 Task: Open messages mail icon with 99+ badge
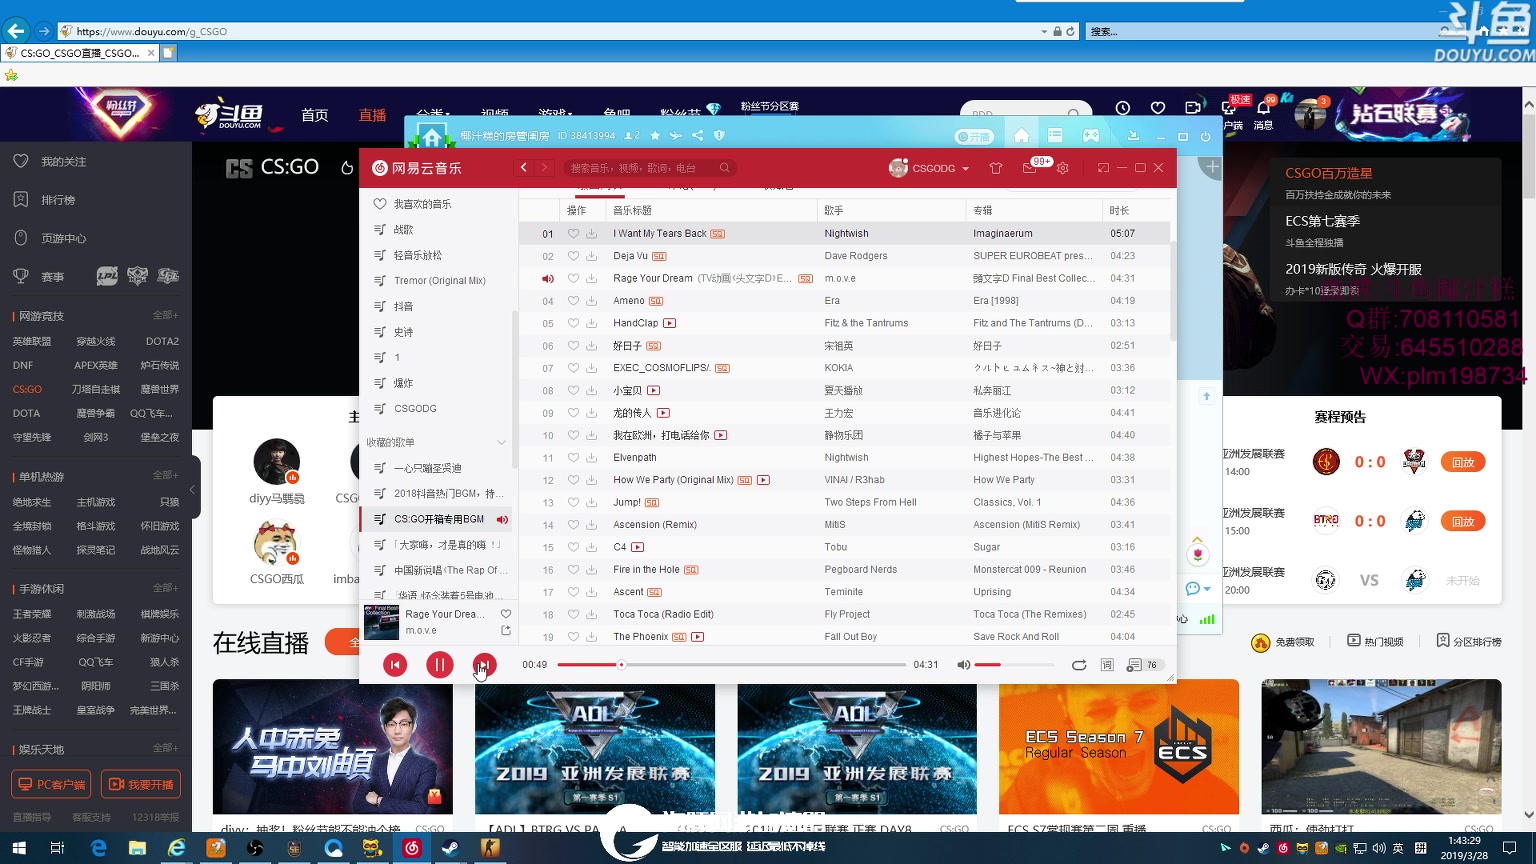pos(1030,167)
